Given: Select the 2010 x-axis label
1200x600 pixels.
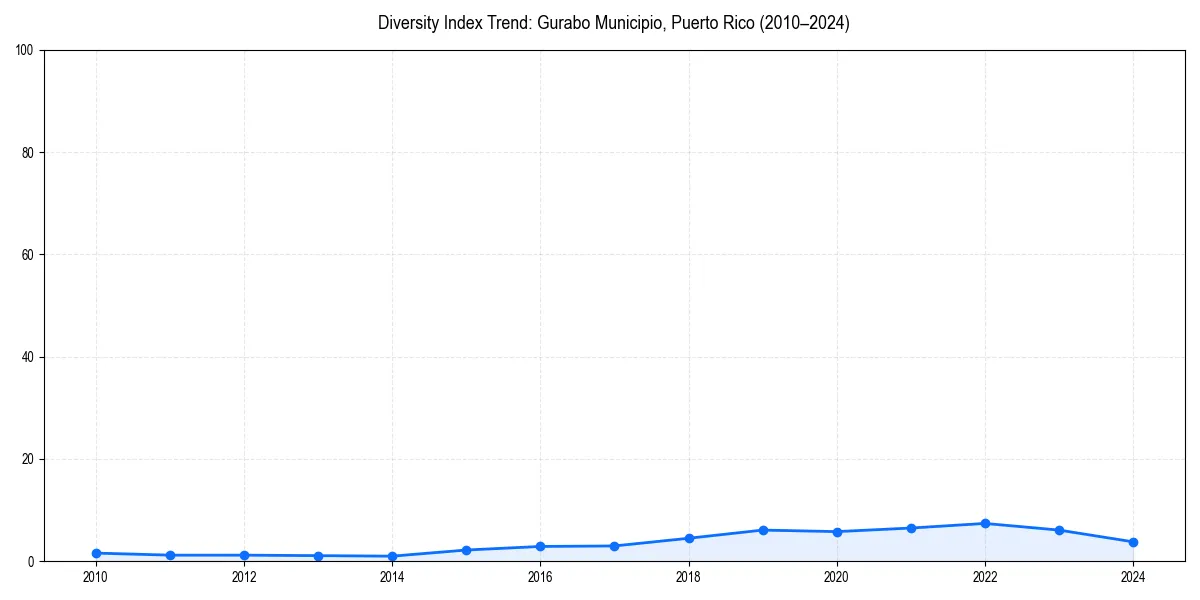Looking at the screenshot, I should click(95, 577).
